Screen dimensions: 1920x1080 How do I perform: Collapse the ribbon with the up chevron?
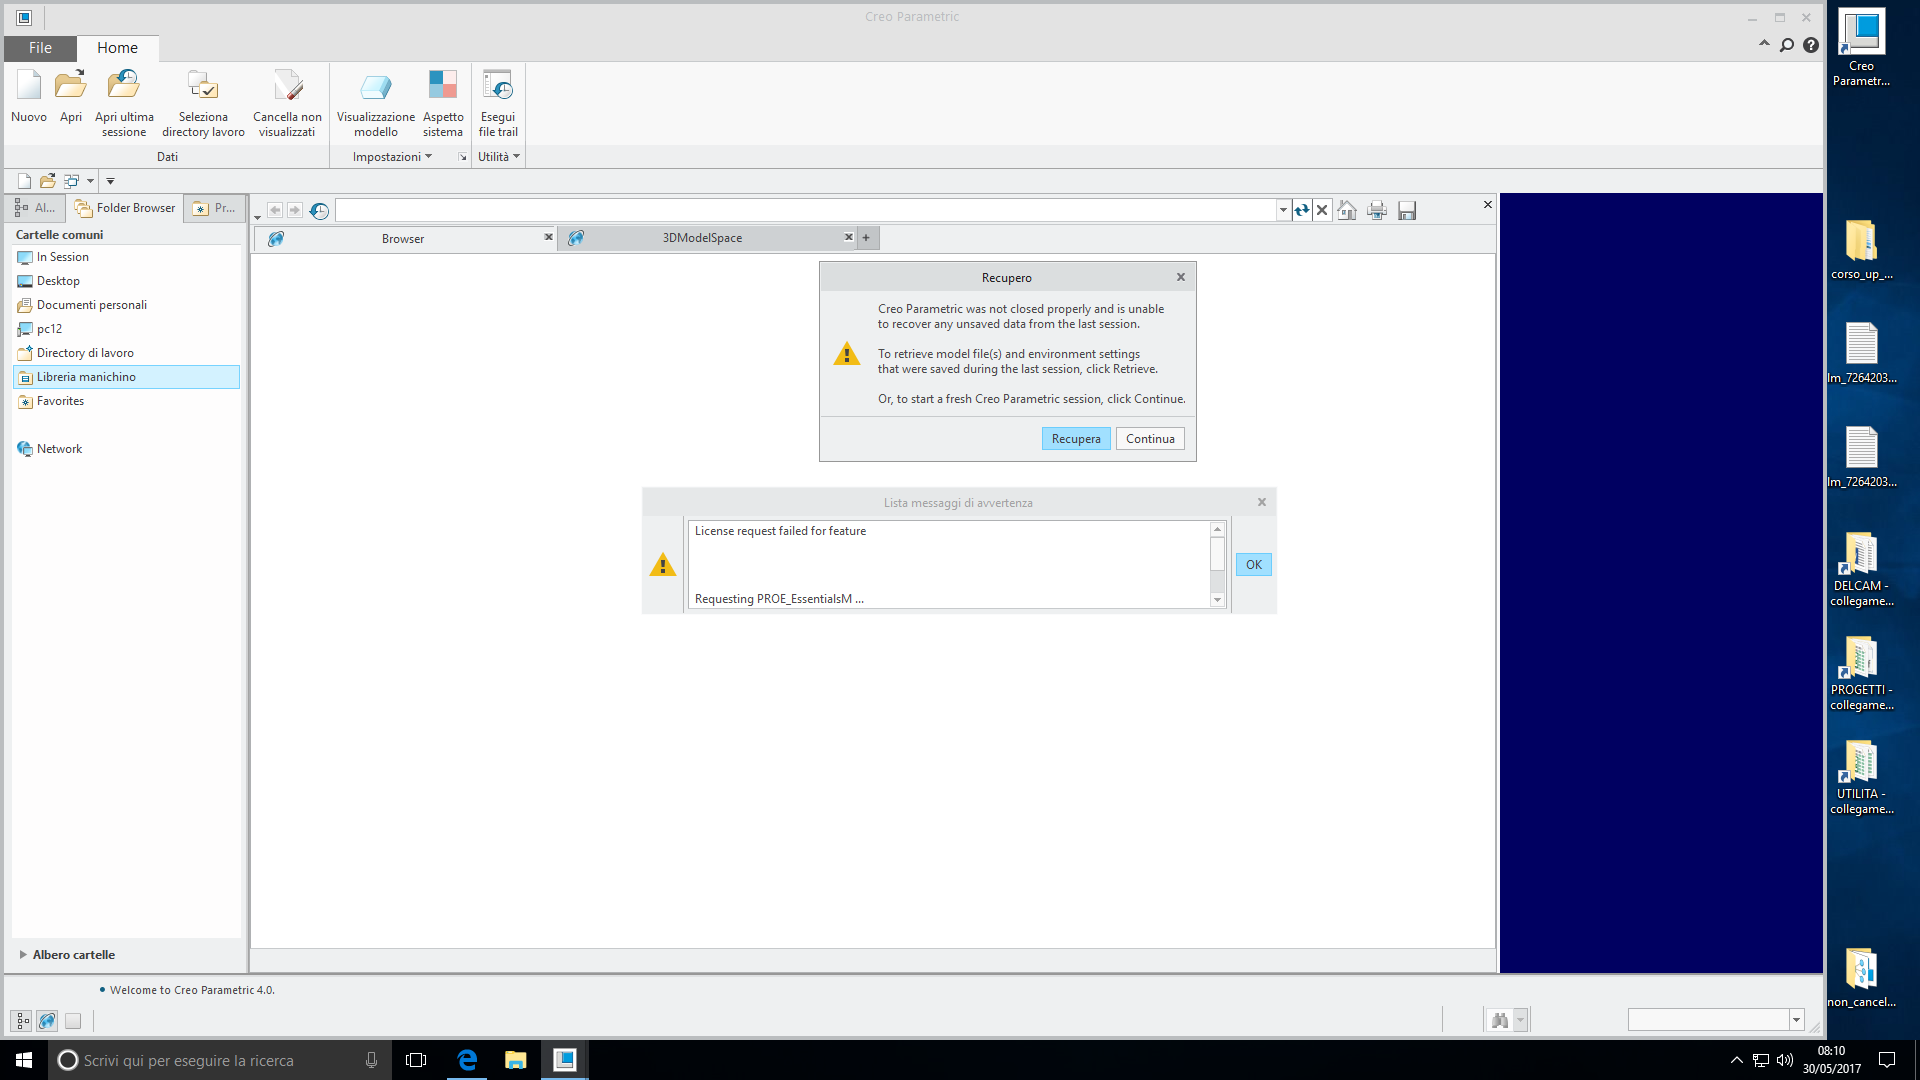[x=1764, y=44]
